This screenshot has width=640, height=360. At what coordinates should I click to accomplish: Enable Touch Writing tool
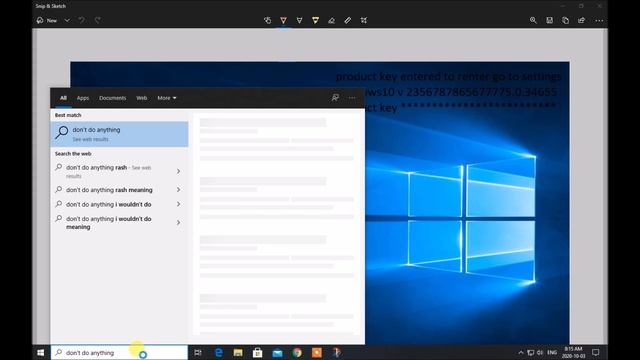[x=267, y=20]
